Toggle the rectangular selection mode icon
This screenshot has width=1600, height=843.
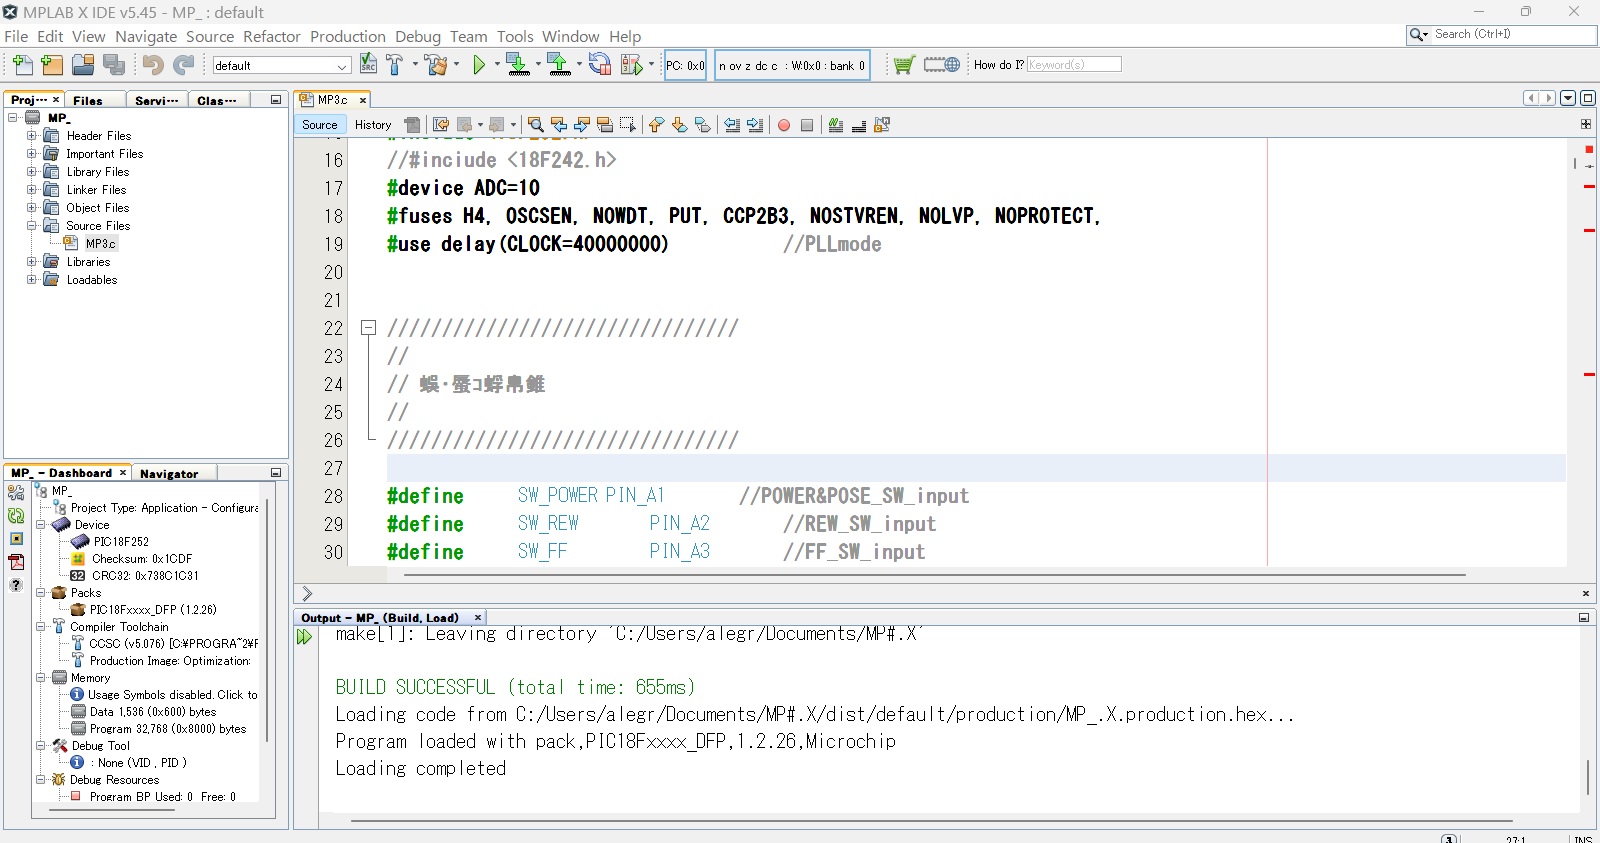point(628,125)
